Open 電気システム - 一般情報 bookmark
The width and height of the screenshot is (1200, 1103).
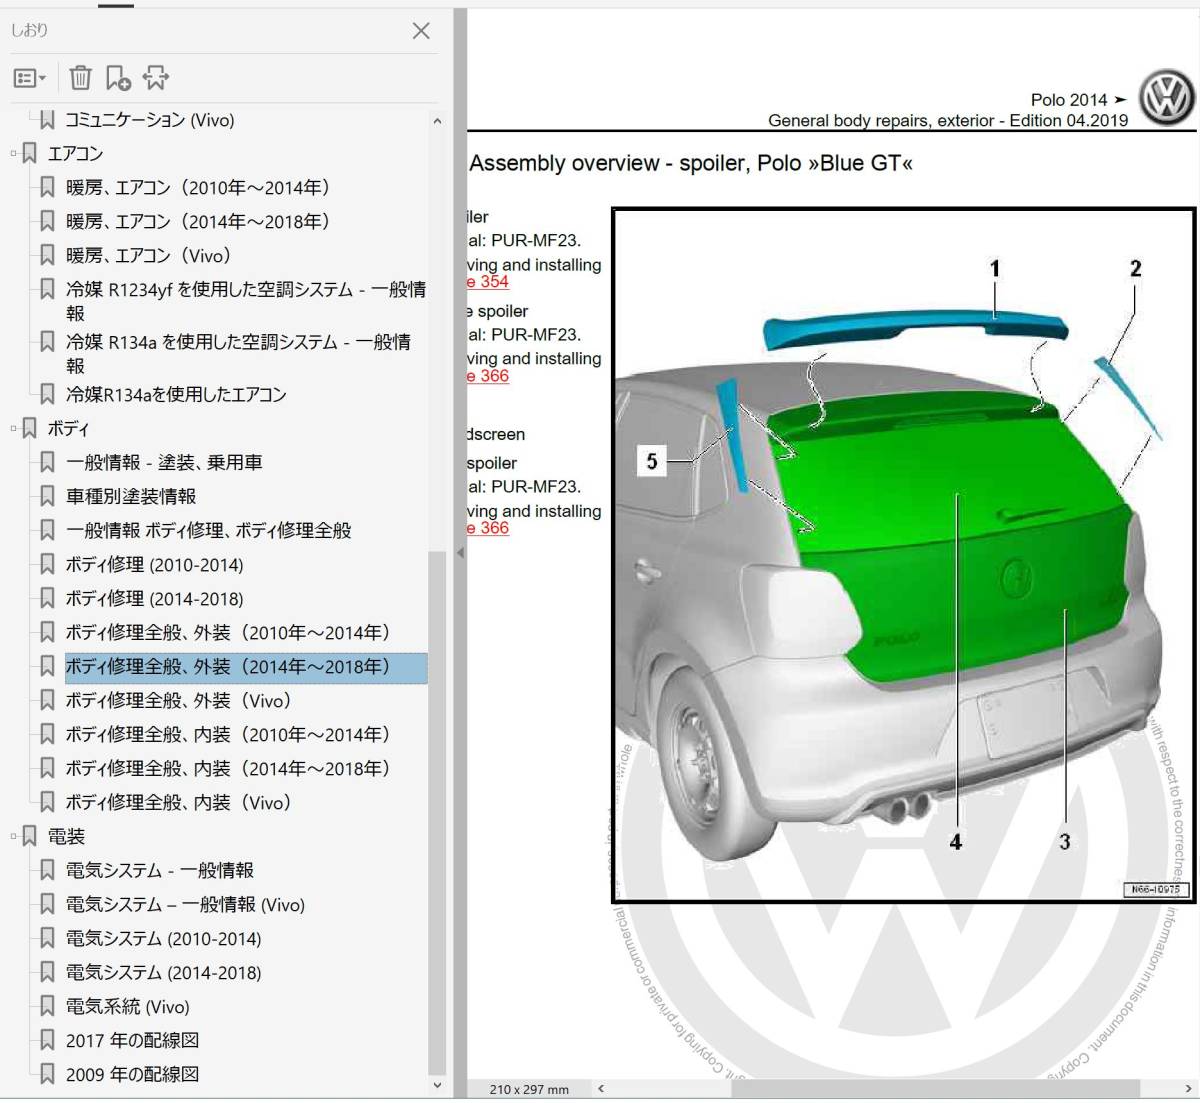point(160,871)
